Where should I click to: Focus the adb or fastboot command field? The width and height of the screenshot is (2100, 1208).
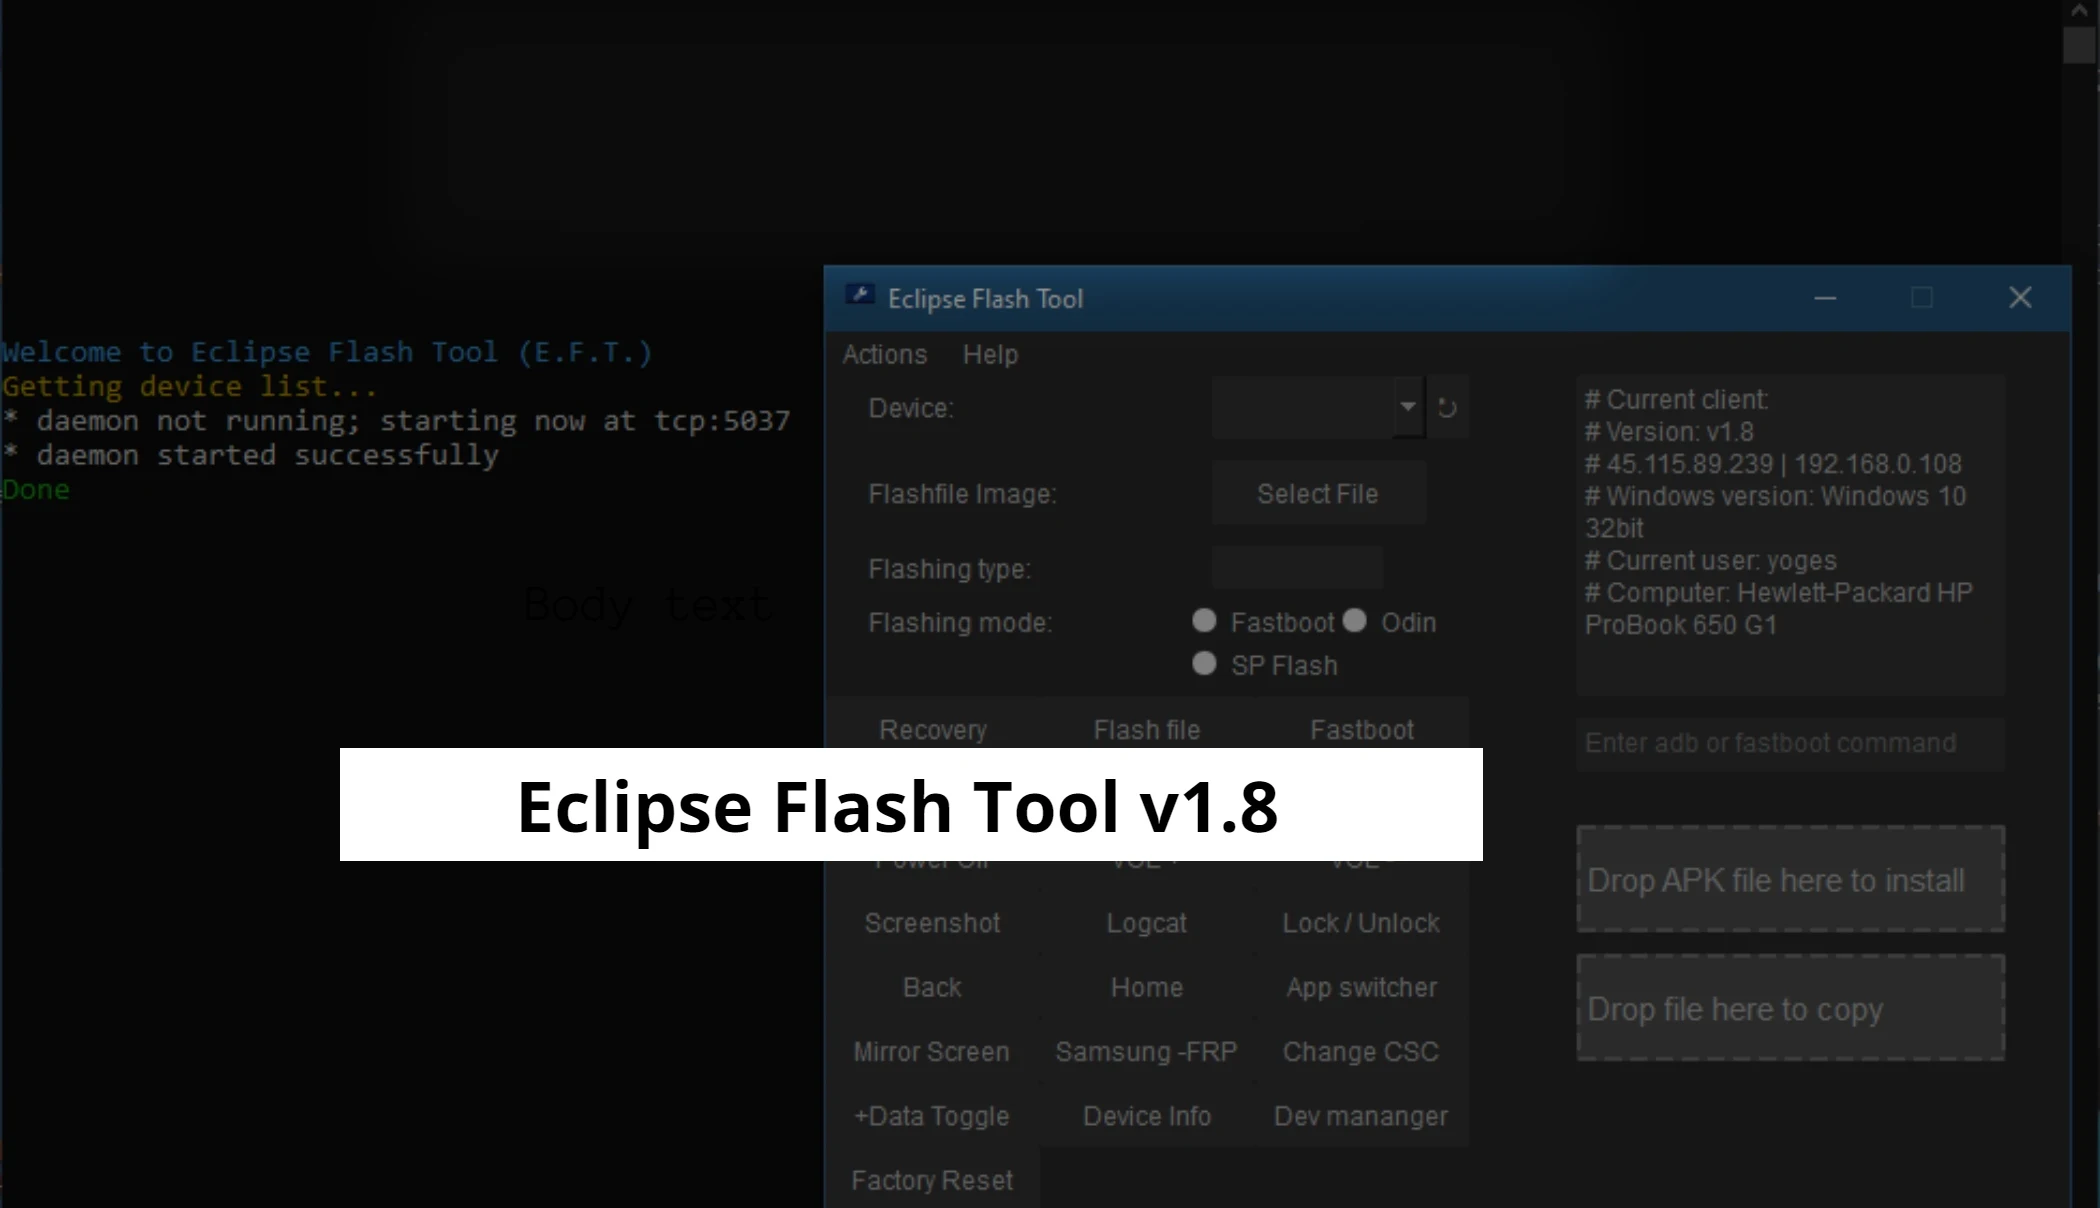(x=1789, y=743)
